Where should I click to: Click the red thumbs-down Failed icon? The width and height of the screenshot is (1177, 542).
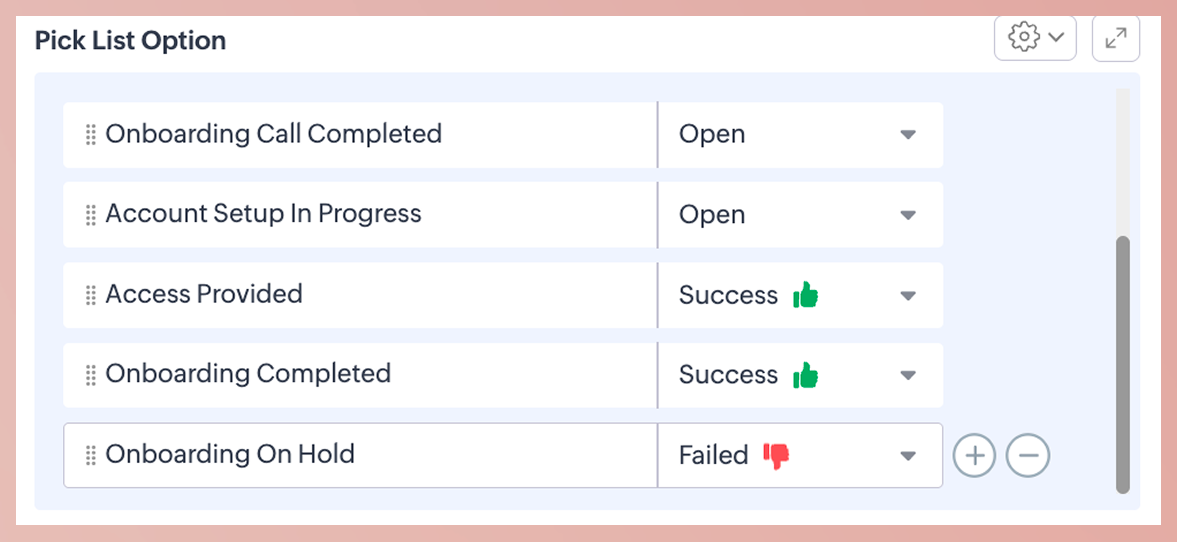[x=776, y=456]
